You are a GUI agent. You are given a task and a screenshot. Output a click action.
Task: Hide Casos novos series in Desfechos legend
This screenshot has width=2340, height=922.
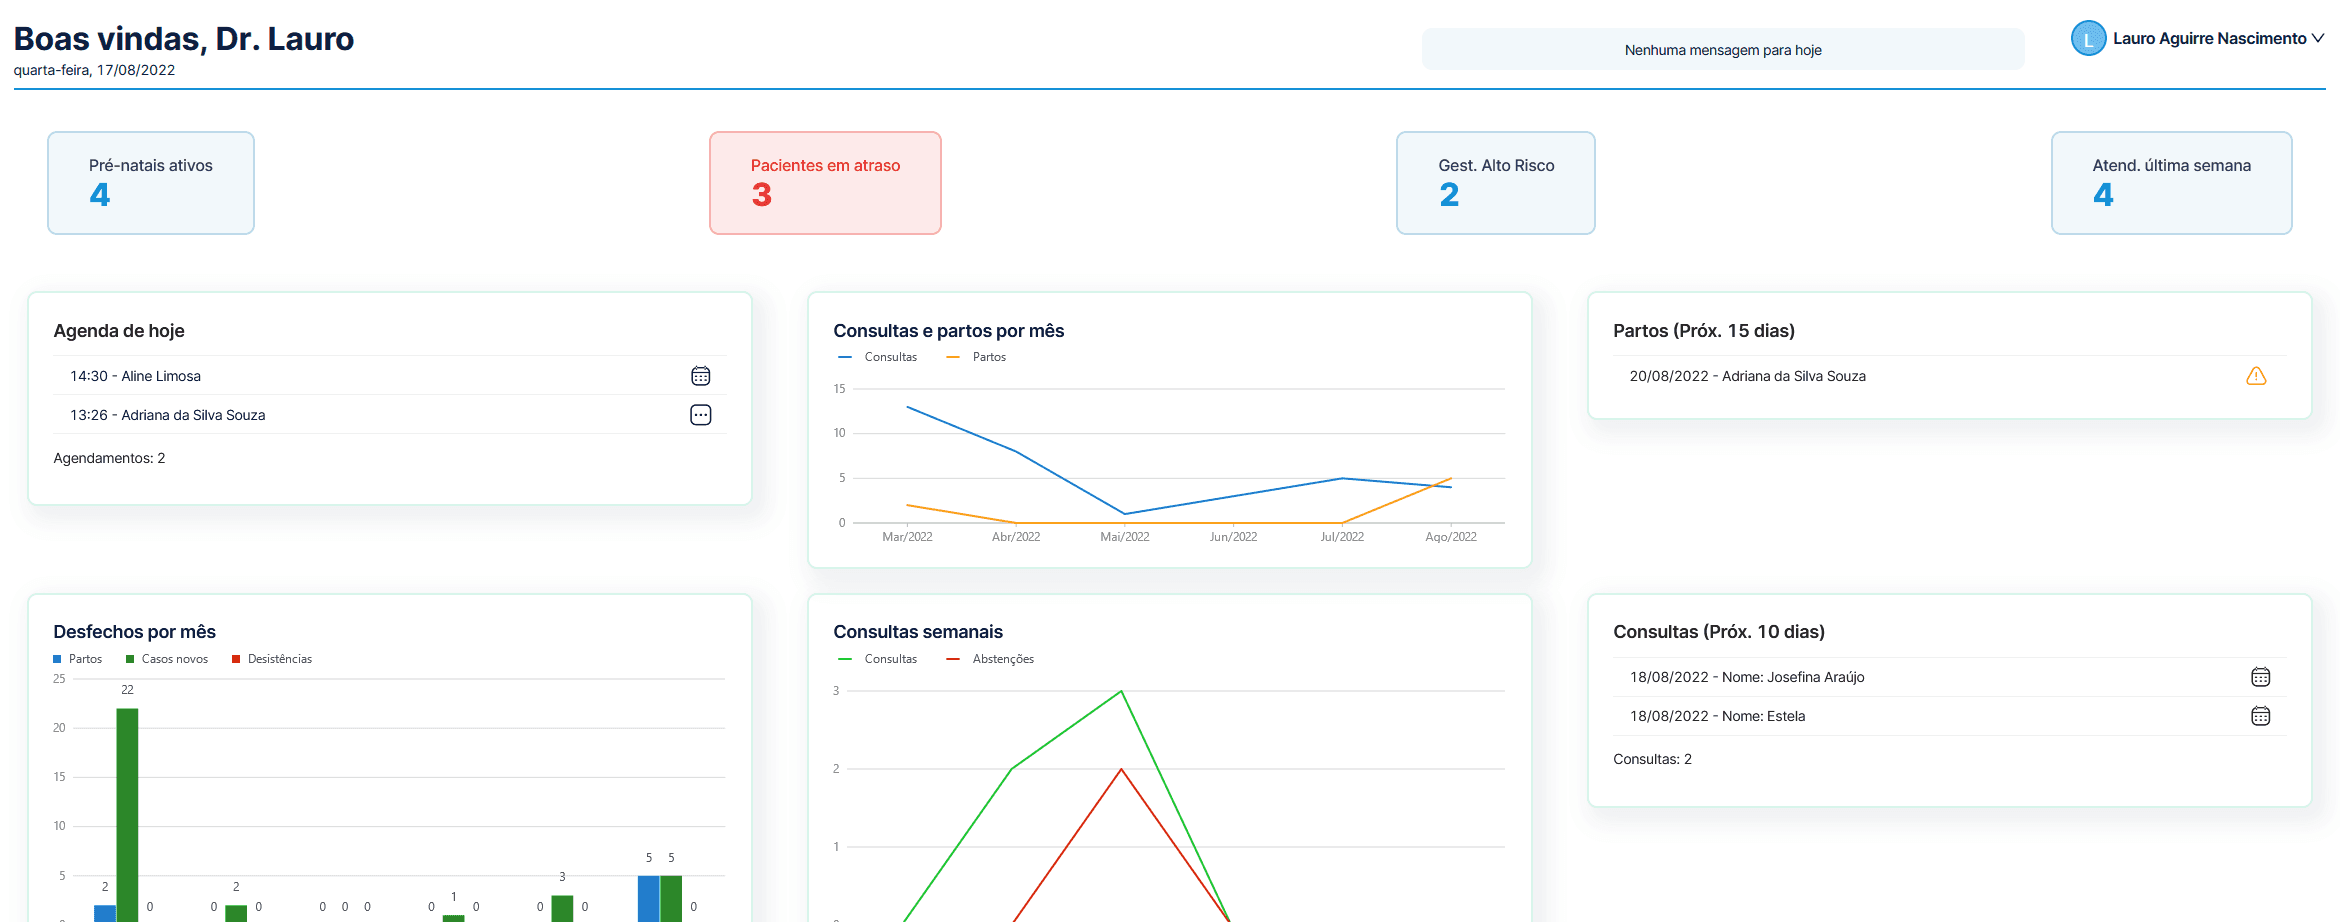coord(167,659)
